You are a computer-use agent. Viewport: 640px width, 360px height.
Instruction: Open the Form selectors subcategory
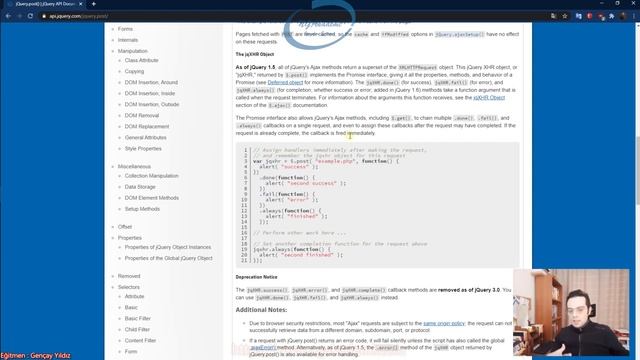click(131, 352)
